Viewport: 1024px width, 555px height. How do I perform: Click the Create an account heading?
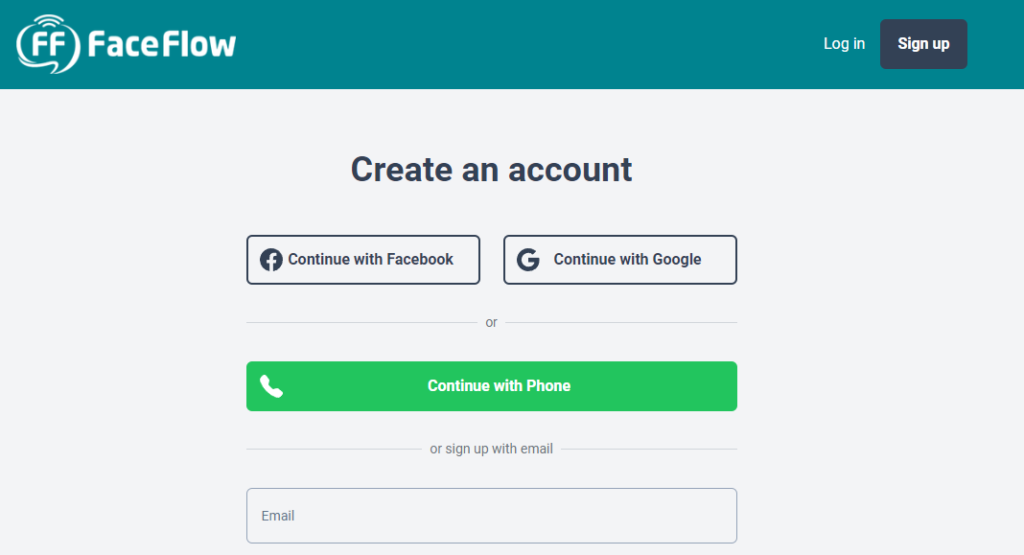[x=491, y=170]
